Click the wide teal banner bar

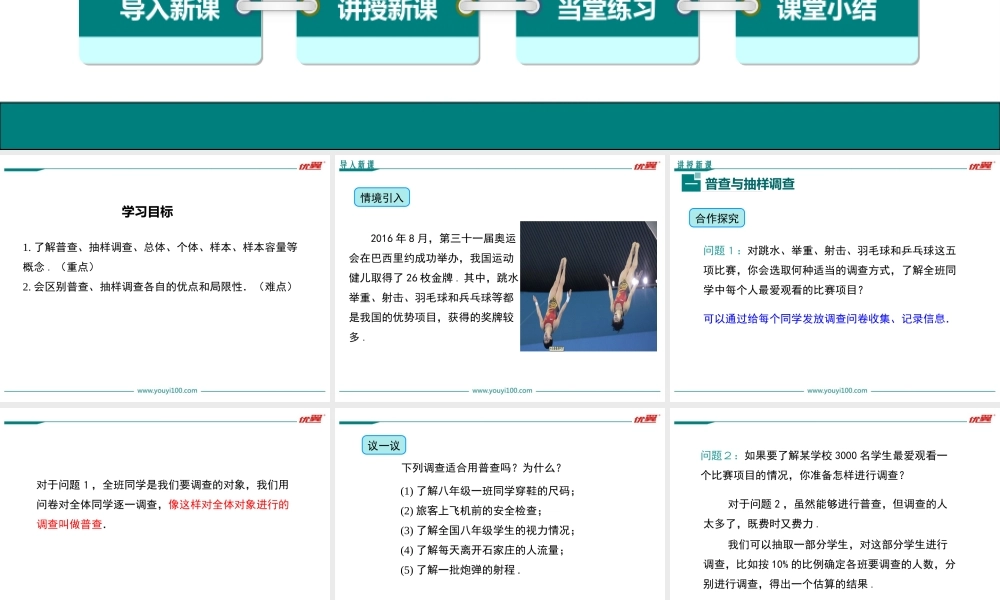pyautogui.click(x=500, y=126)
